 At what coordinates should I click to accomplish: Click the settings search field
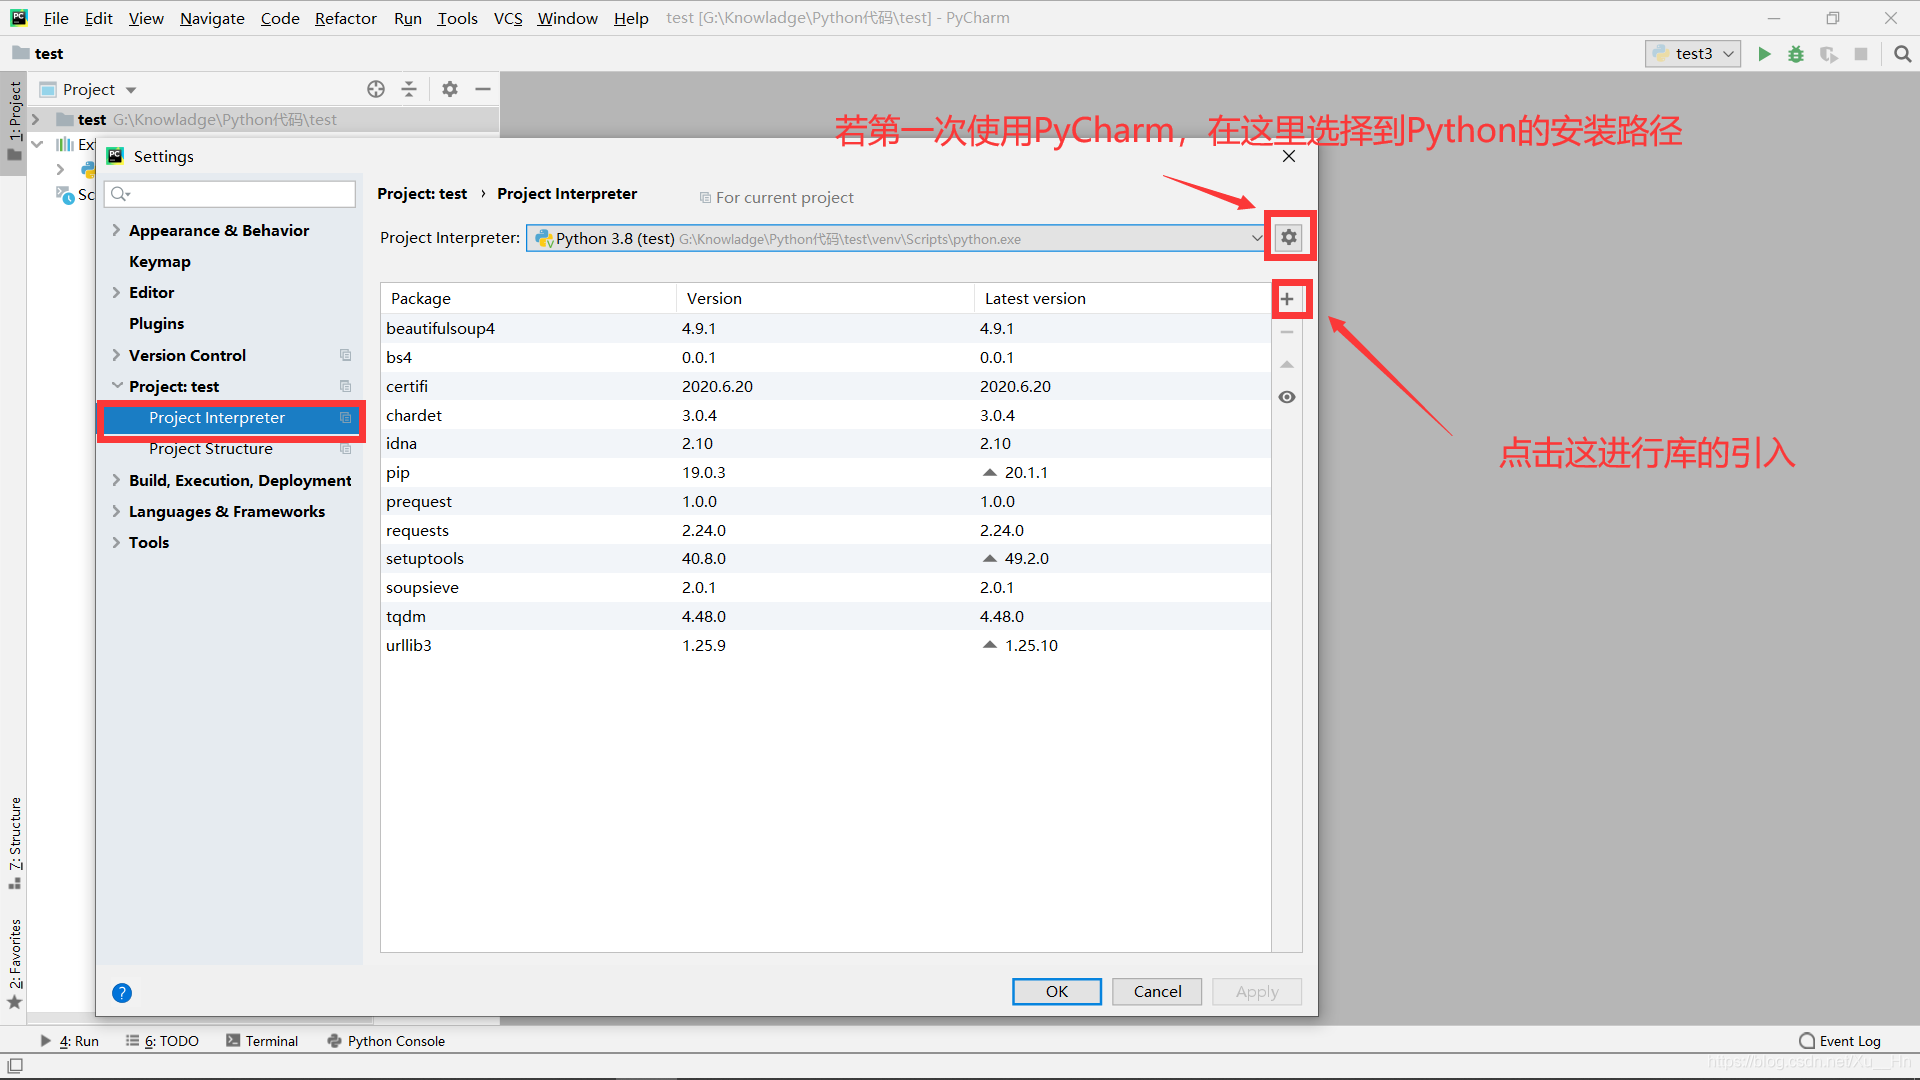coord(231,194)
